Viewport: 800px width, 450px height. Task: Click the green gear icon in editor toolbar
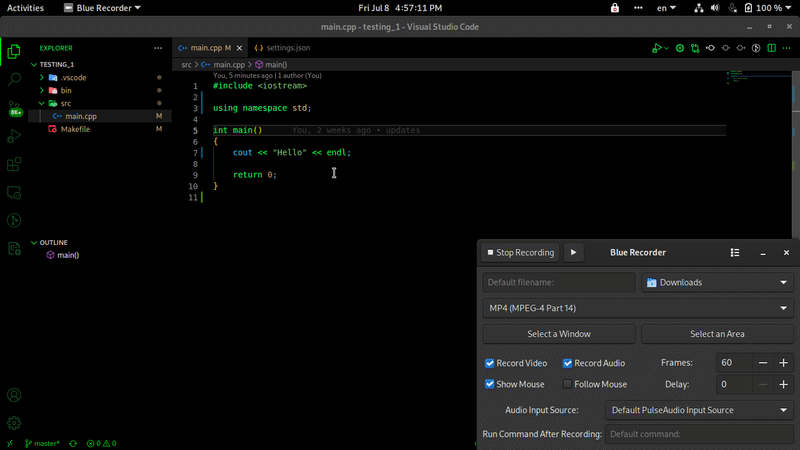click(x=680, y=48)
